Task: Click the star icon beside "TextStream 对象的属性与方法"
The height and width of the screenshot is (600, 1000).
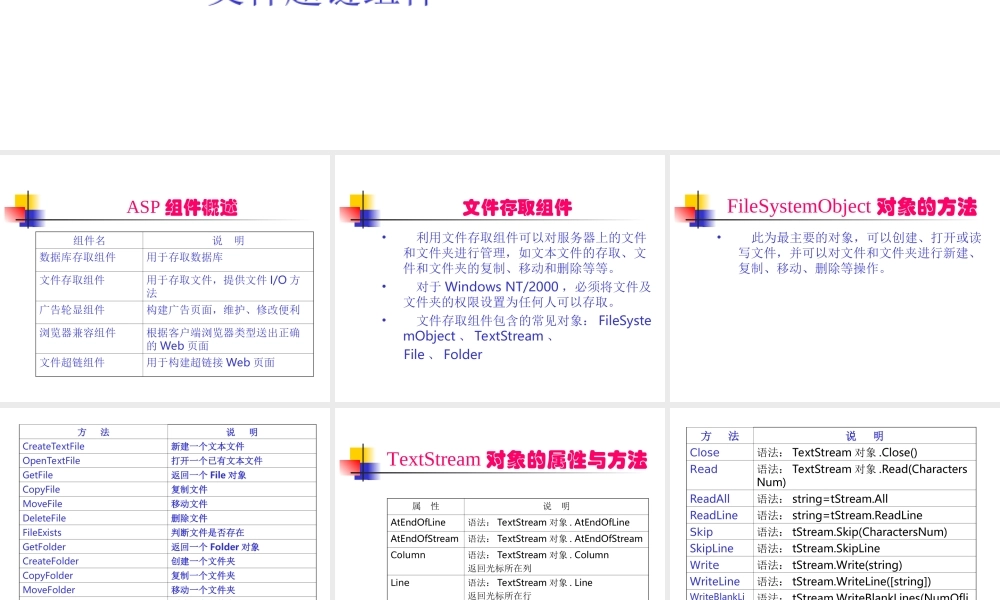Action: pyautogui.click(x=362, y=460)
